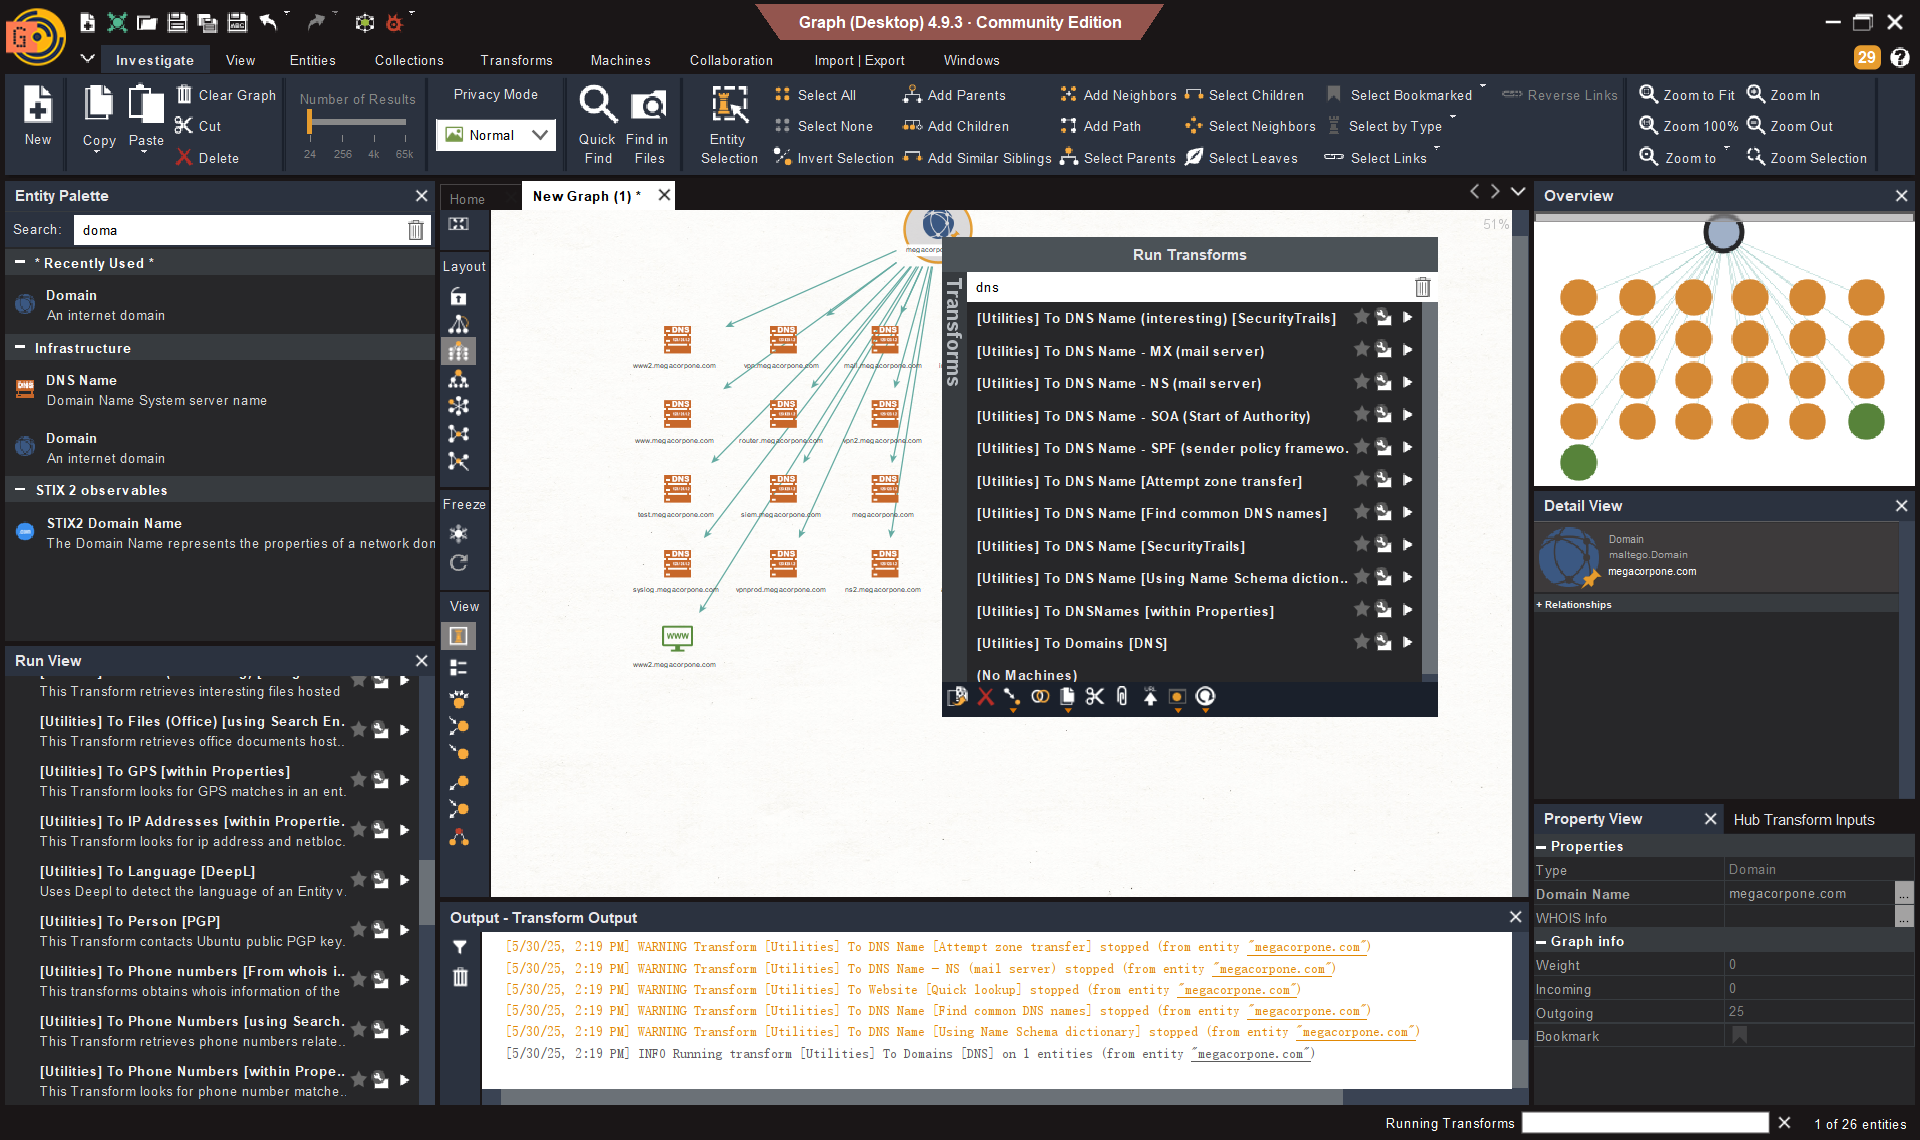The image size is (1920, 1140).
Task: Switch to list view icon under View
Action: point(458,667)
